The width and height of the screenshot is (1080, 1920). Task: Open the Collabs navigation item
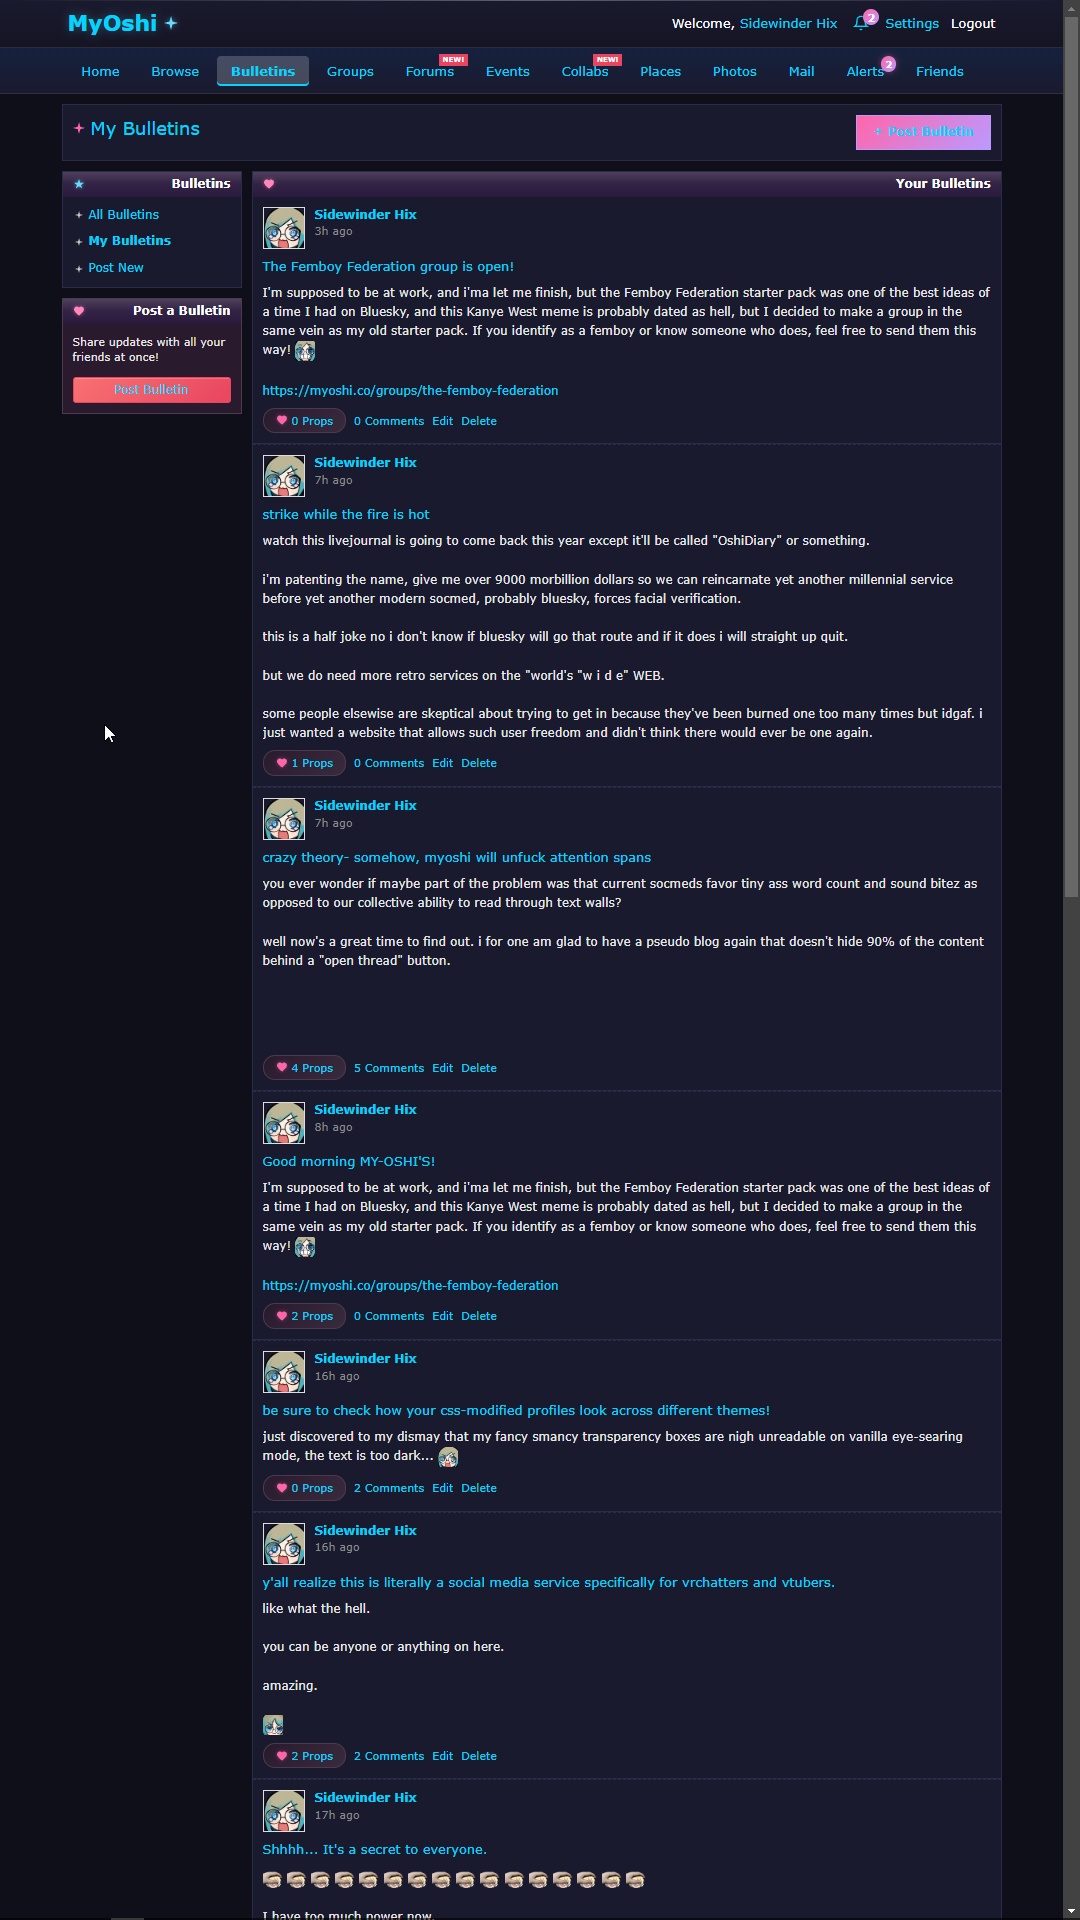(x=585, y=71)
